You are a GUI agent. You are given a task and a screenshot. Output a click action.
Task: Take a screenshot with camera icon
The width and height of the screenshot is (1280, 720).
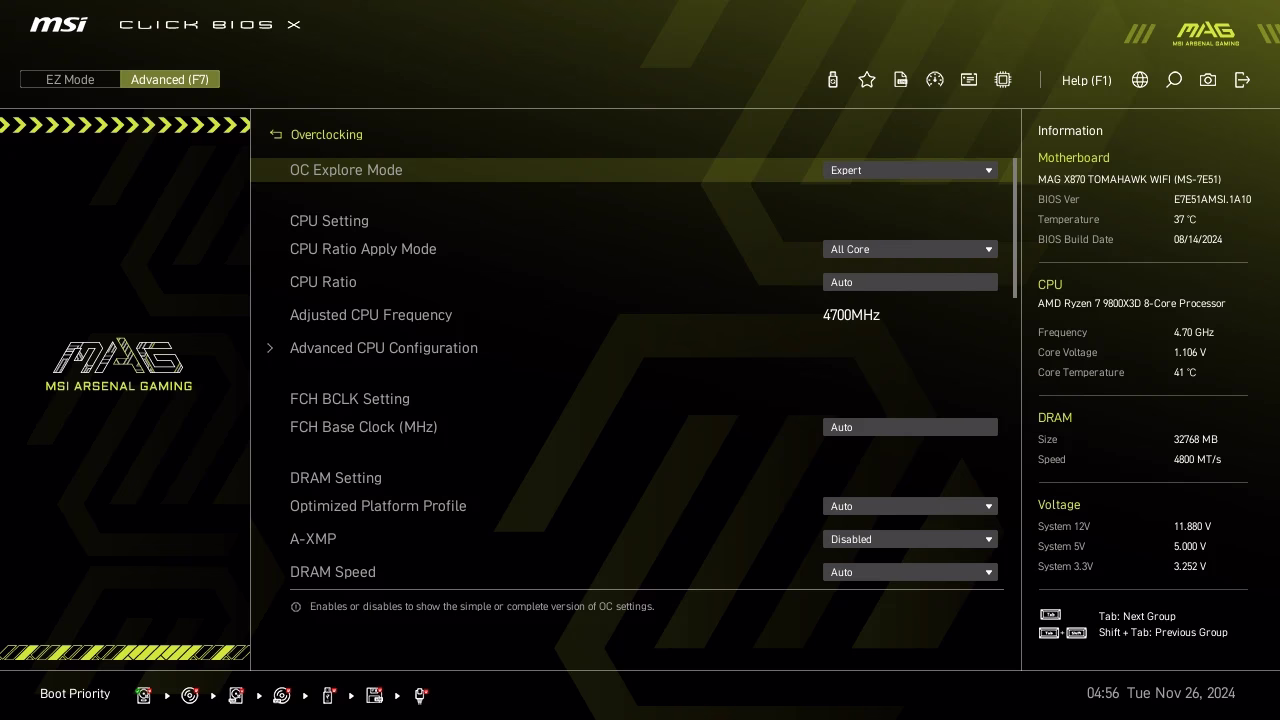(x=1208, y=80)
